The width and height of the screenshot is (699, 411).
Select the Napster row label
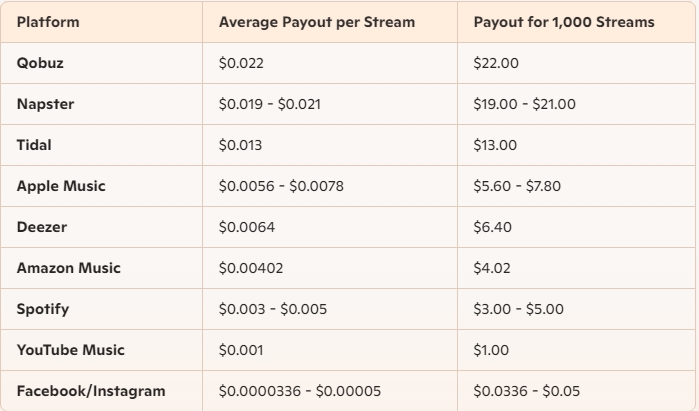tap(45, 104)
